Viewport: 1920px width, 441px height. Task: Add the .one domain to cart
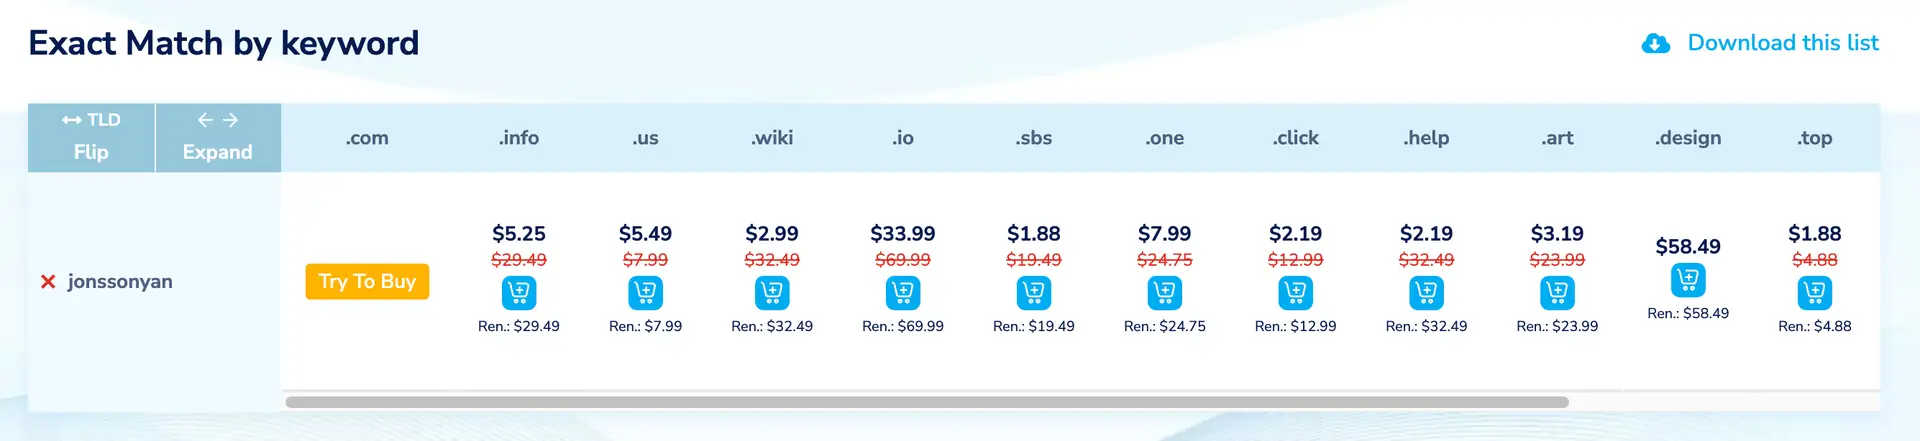tap(1165, 293)
